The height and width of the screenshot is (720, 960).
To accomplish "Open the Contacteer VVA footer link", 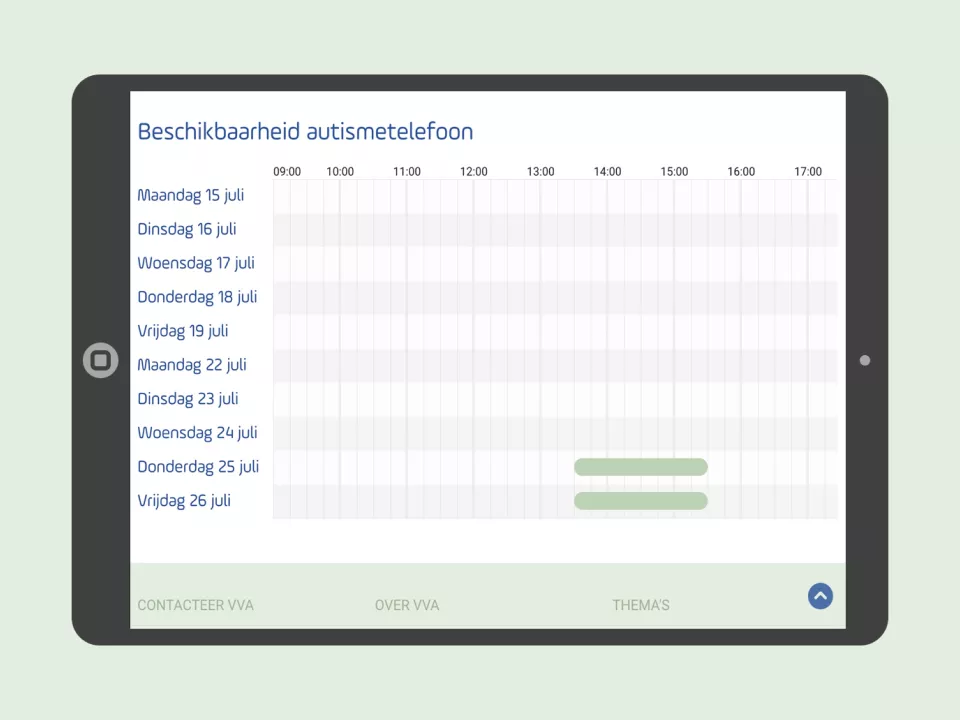I will (195, 605).
